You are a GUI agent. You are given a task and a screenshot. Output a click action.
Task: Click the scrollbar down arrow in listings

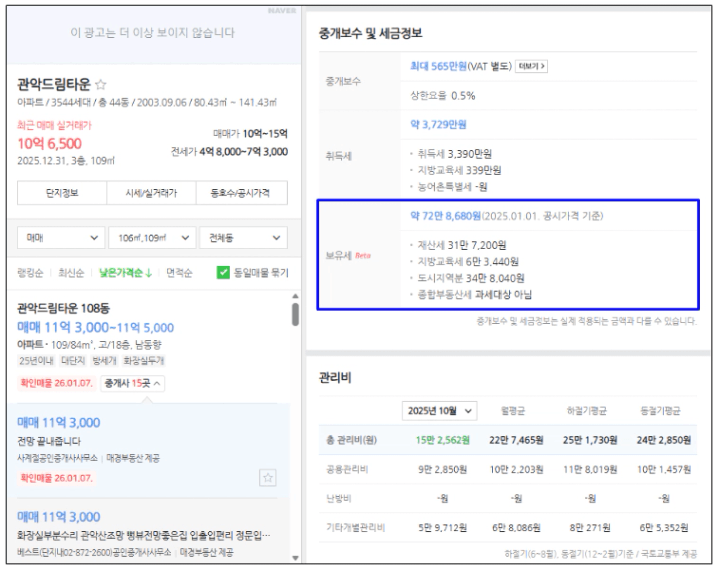(294, 557)
